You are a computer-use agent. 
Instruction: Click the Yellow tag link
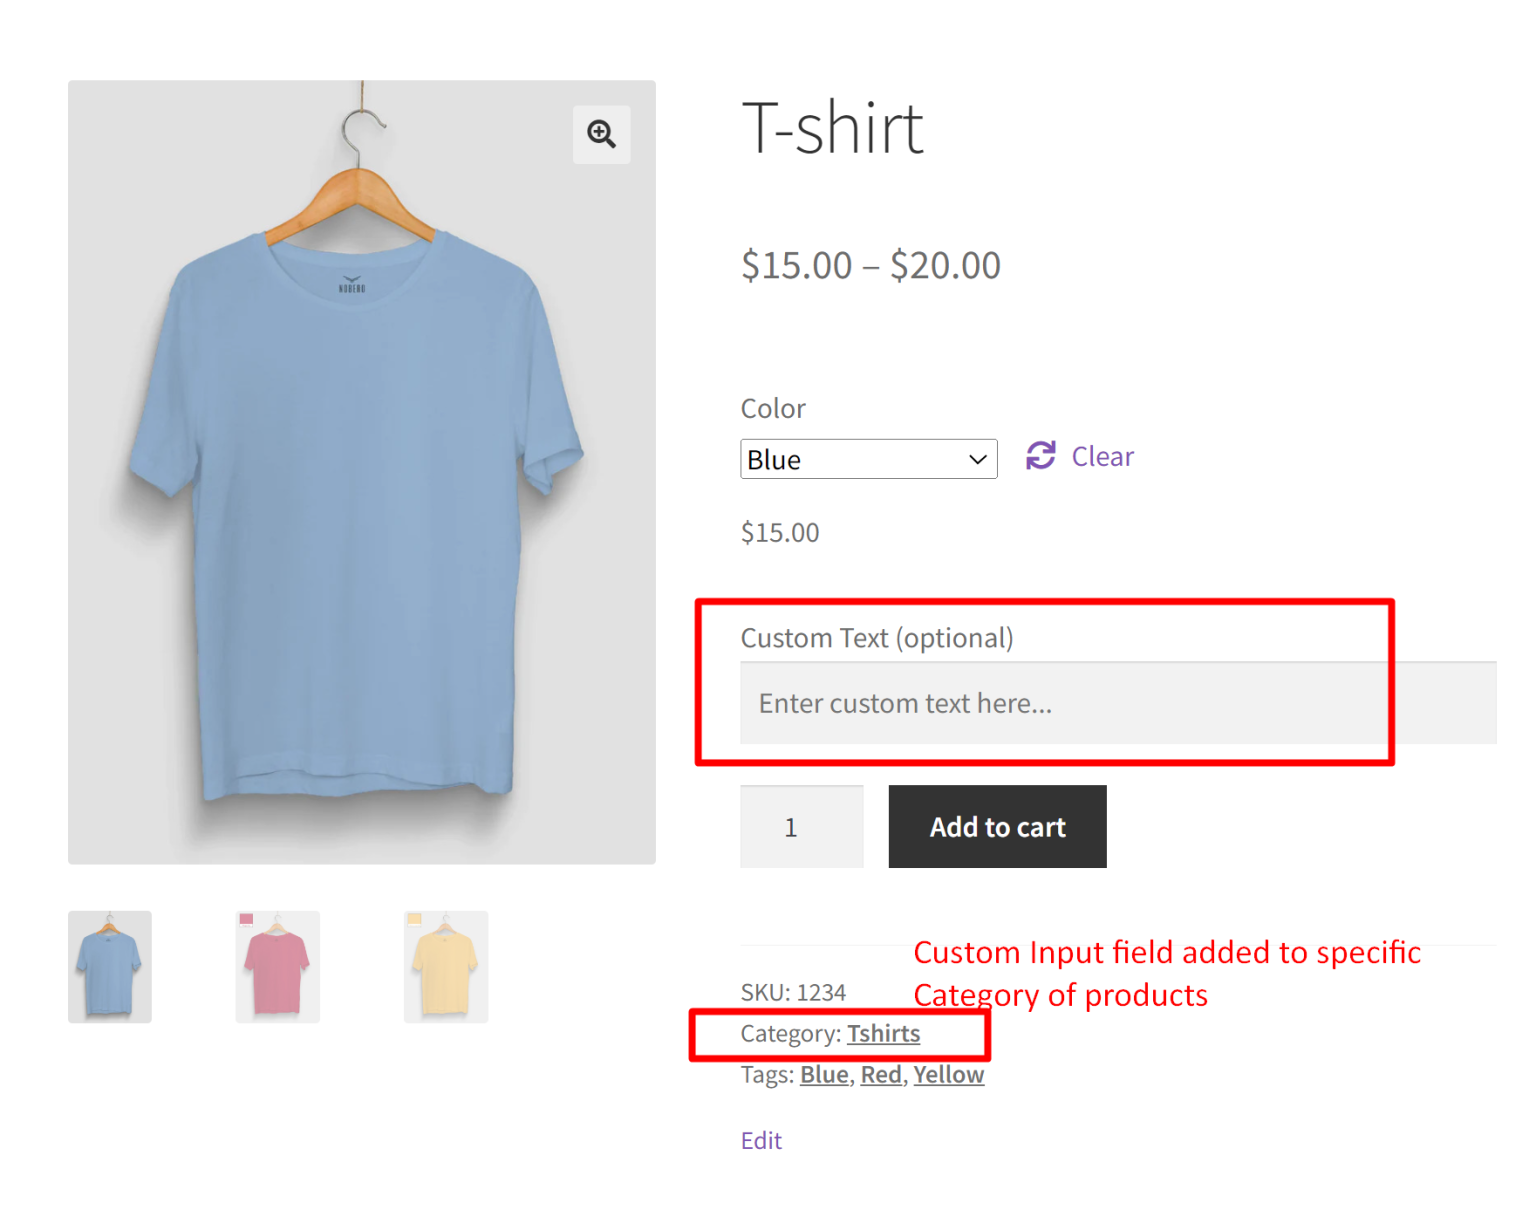tap(947, 1074)
